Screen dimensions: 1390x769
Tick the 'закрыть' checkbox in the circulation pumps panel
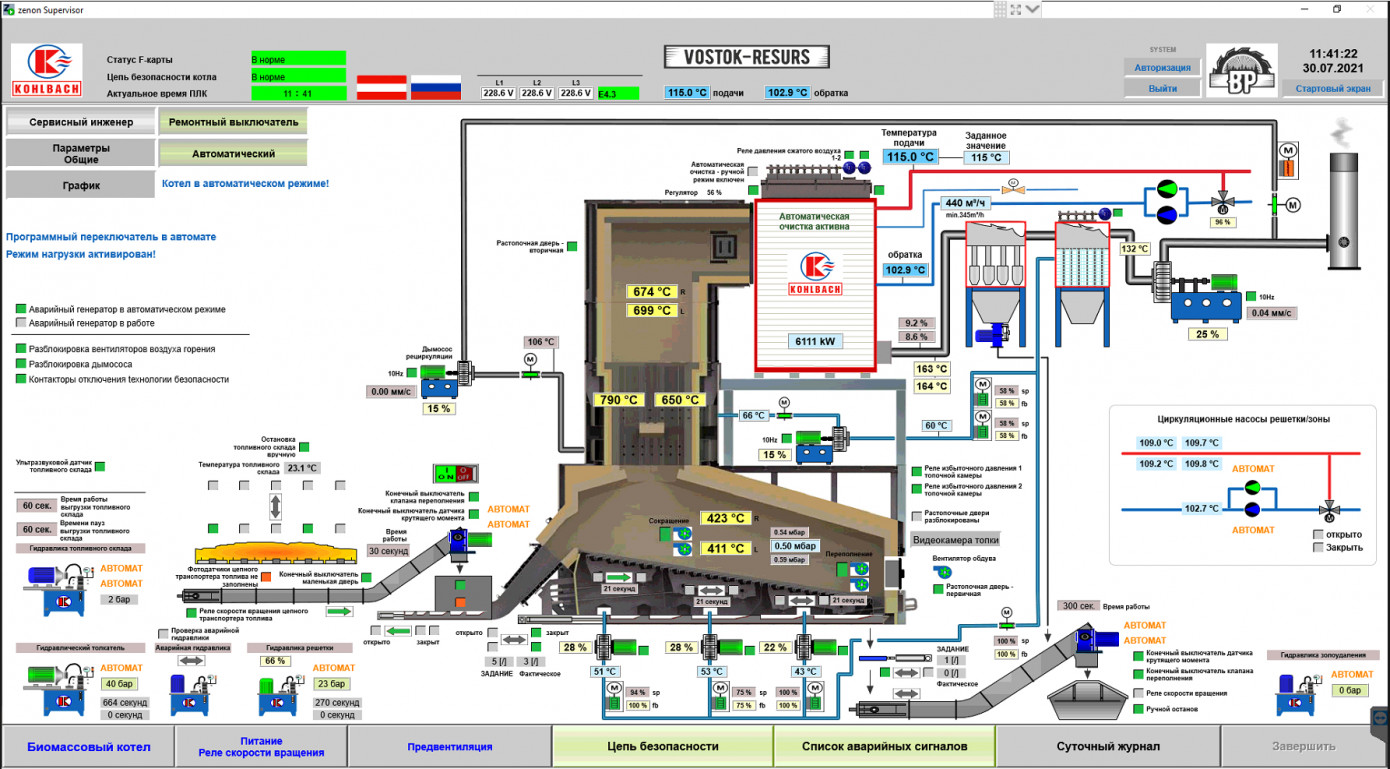pyautogui.click(x=1318, y=548)
